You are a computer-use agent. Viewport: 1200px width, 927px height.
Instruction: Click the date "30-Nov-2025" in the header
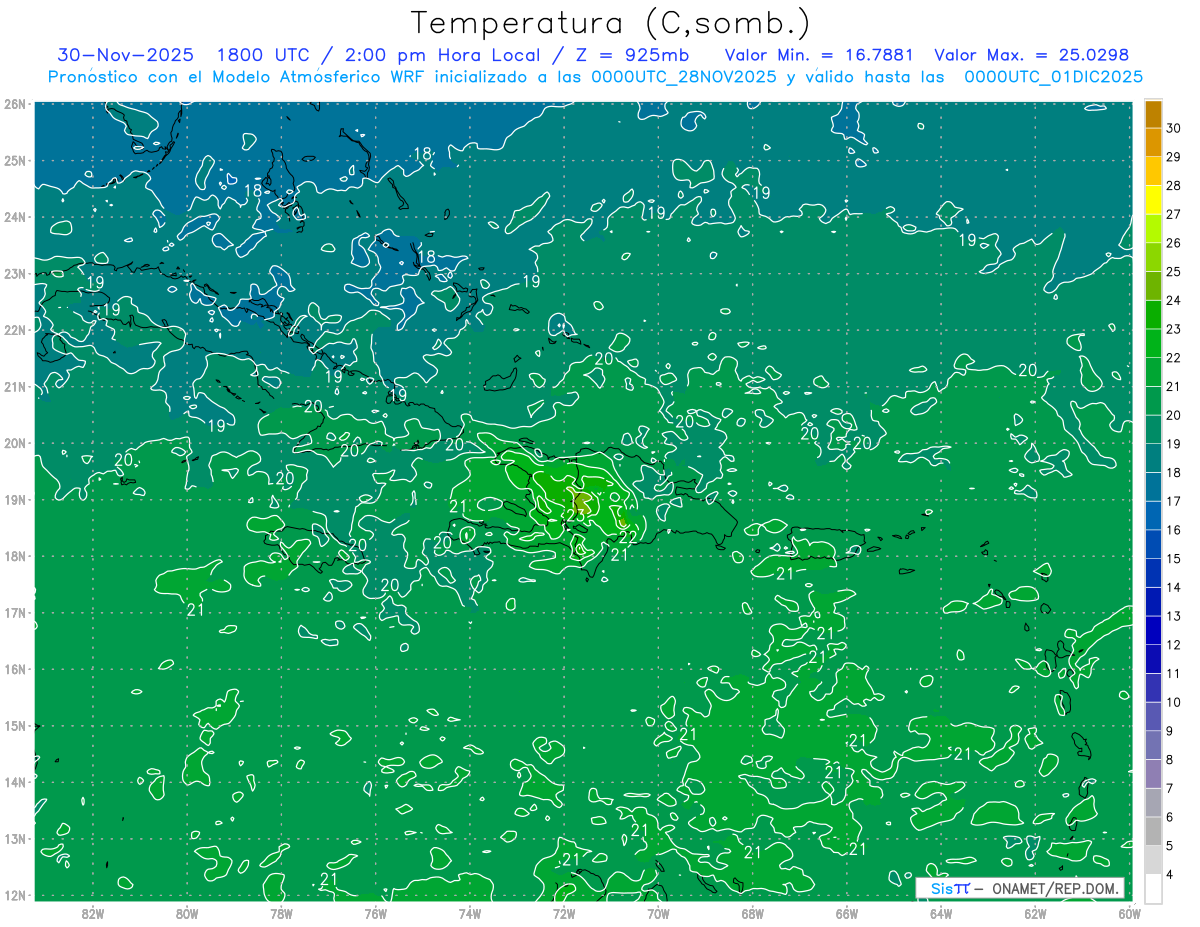pyautogui.click(x=126, y=55)
